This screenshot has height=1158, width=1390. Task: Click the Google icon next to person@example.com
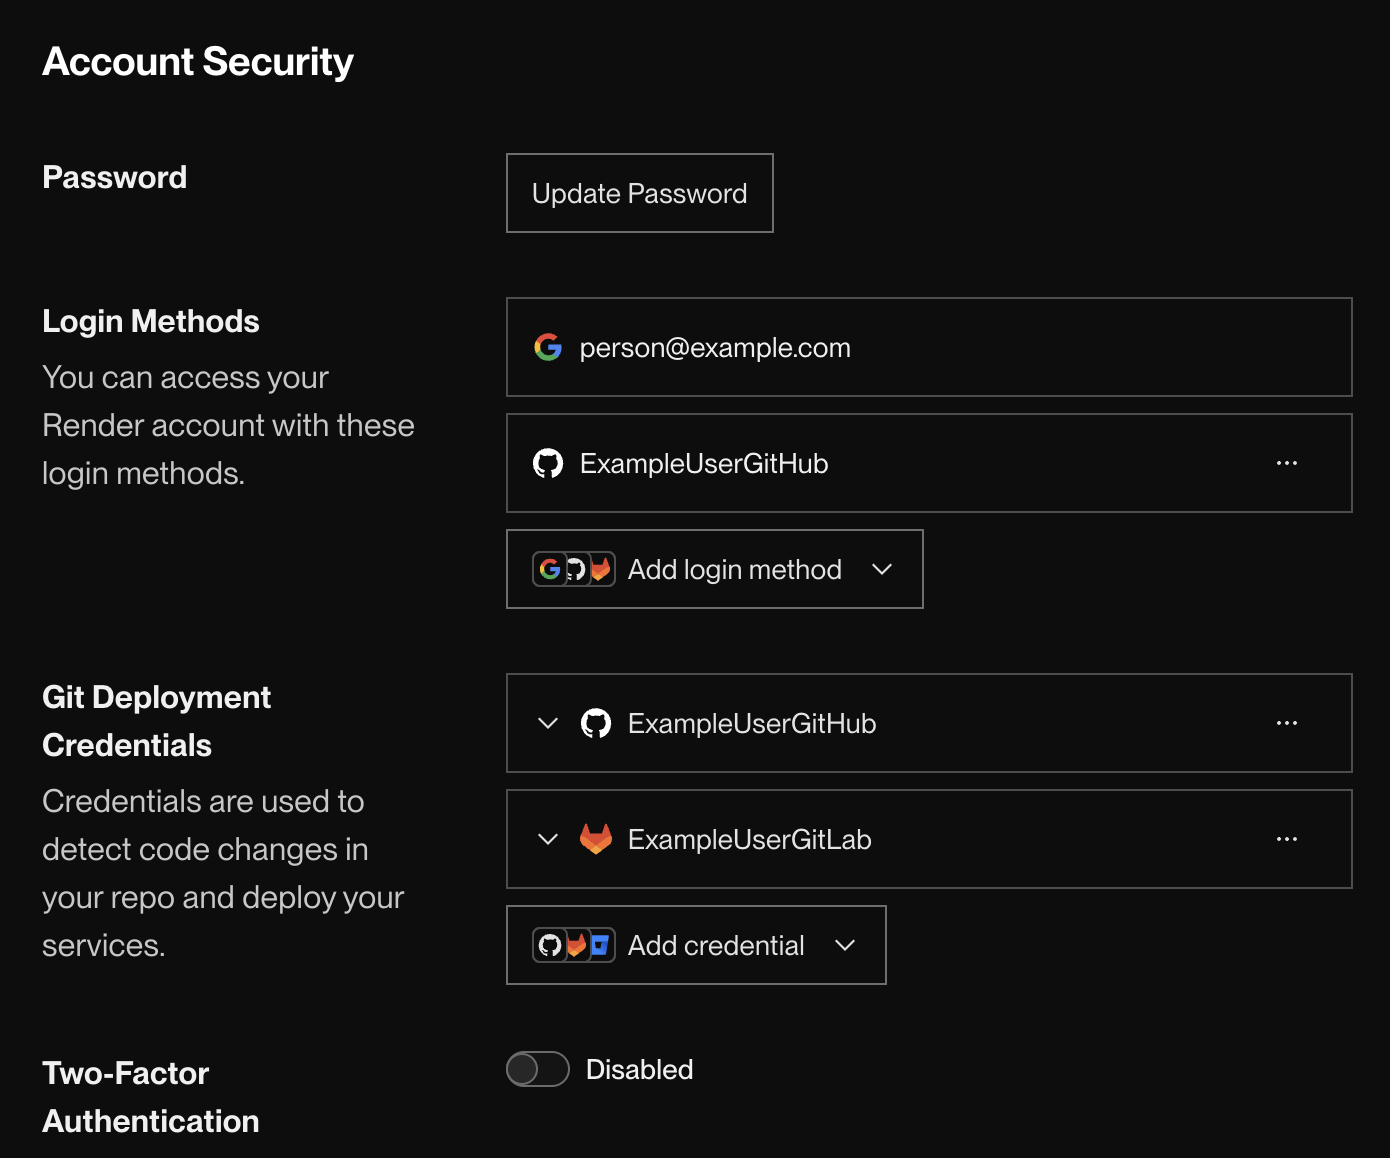(548, 347)
